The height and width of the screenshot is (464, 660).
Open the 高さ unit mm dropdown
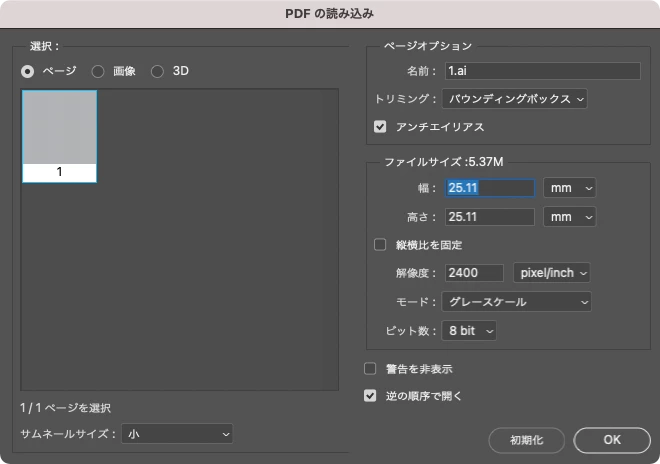point(570,217)
